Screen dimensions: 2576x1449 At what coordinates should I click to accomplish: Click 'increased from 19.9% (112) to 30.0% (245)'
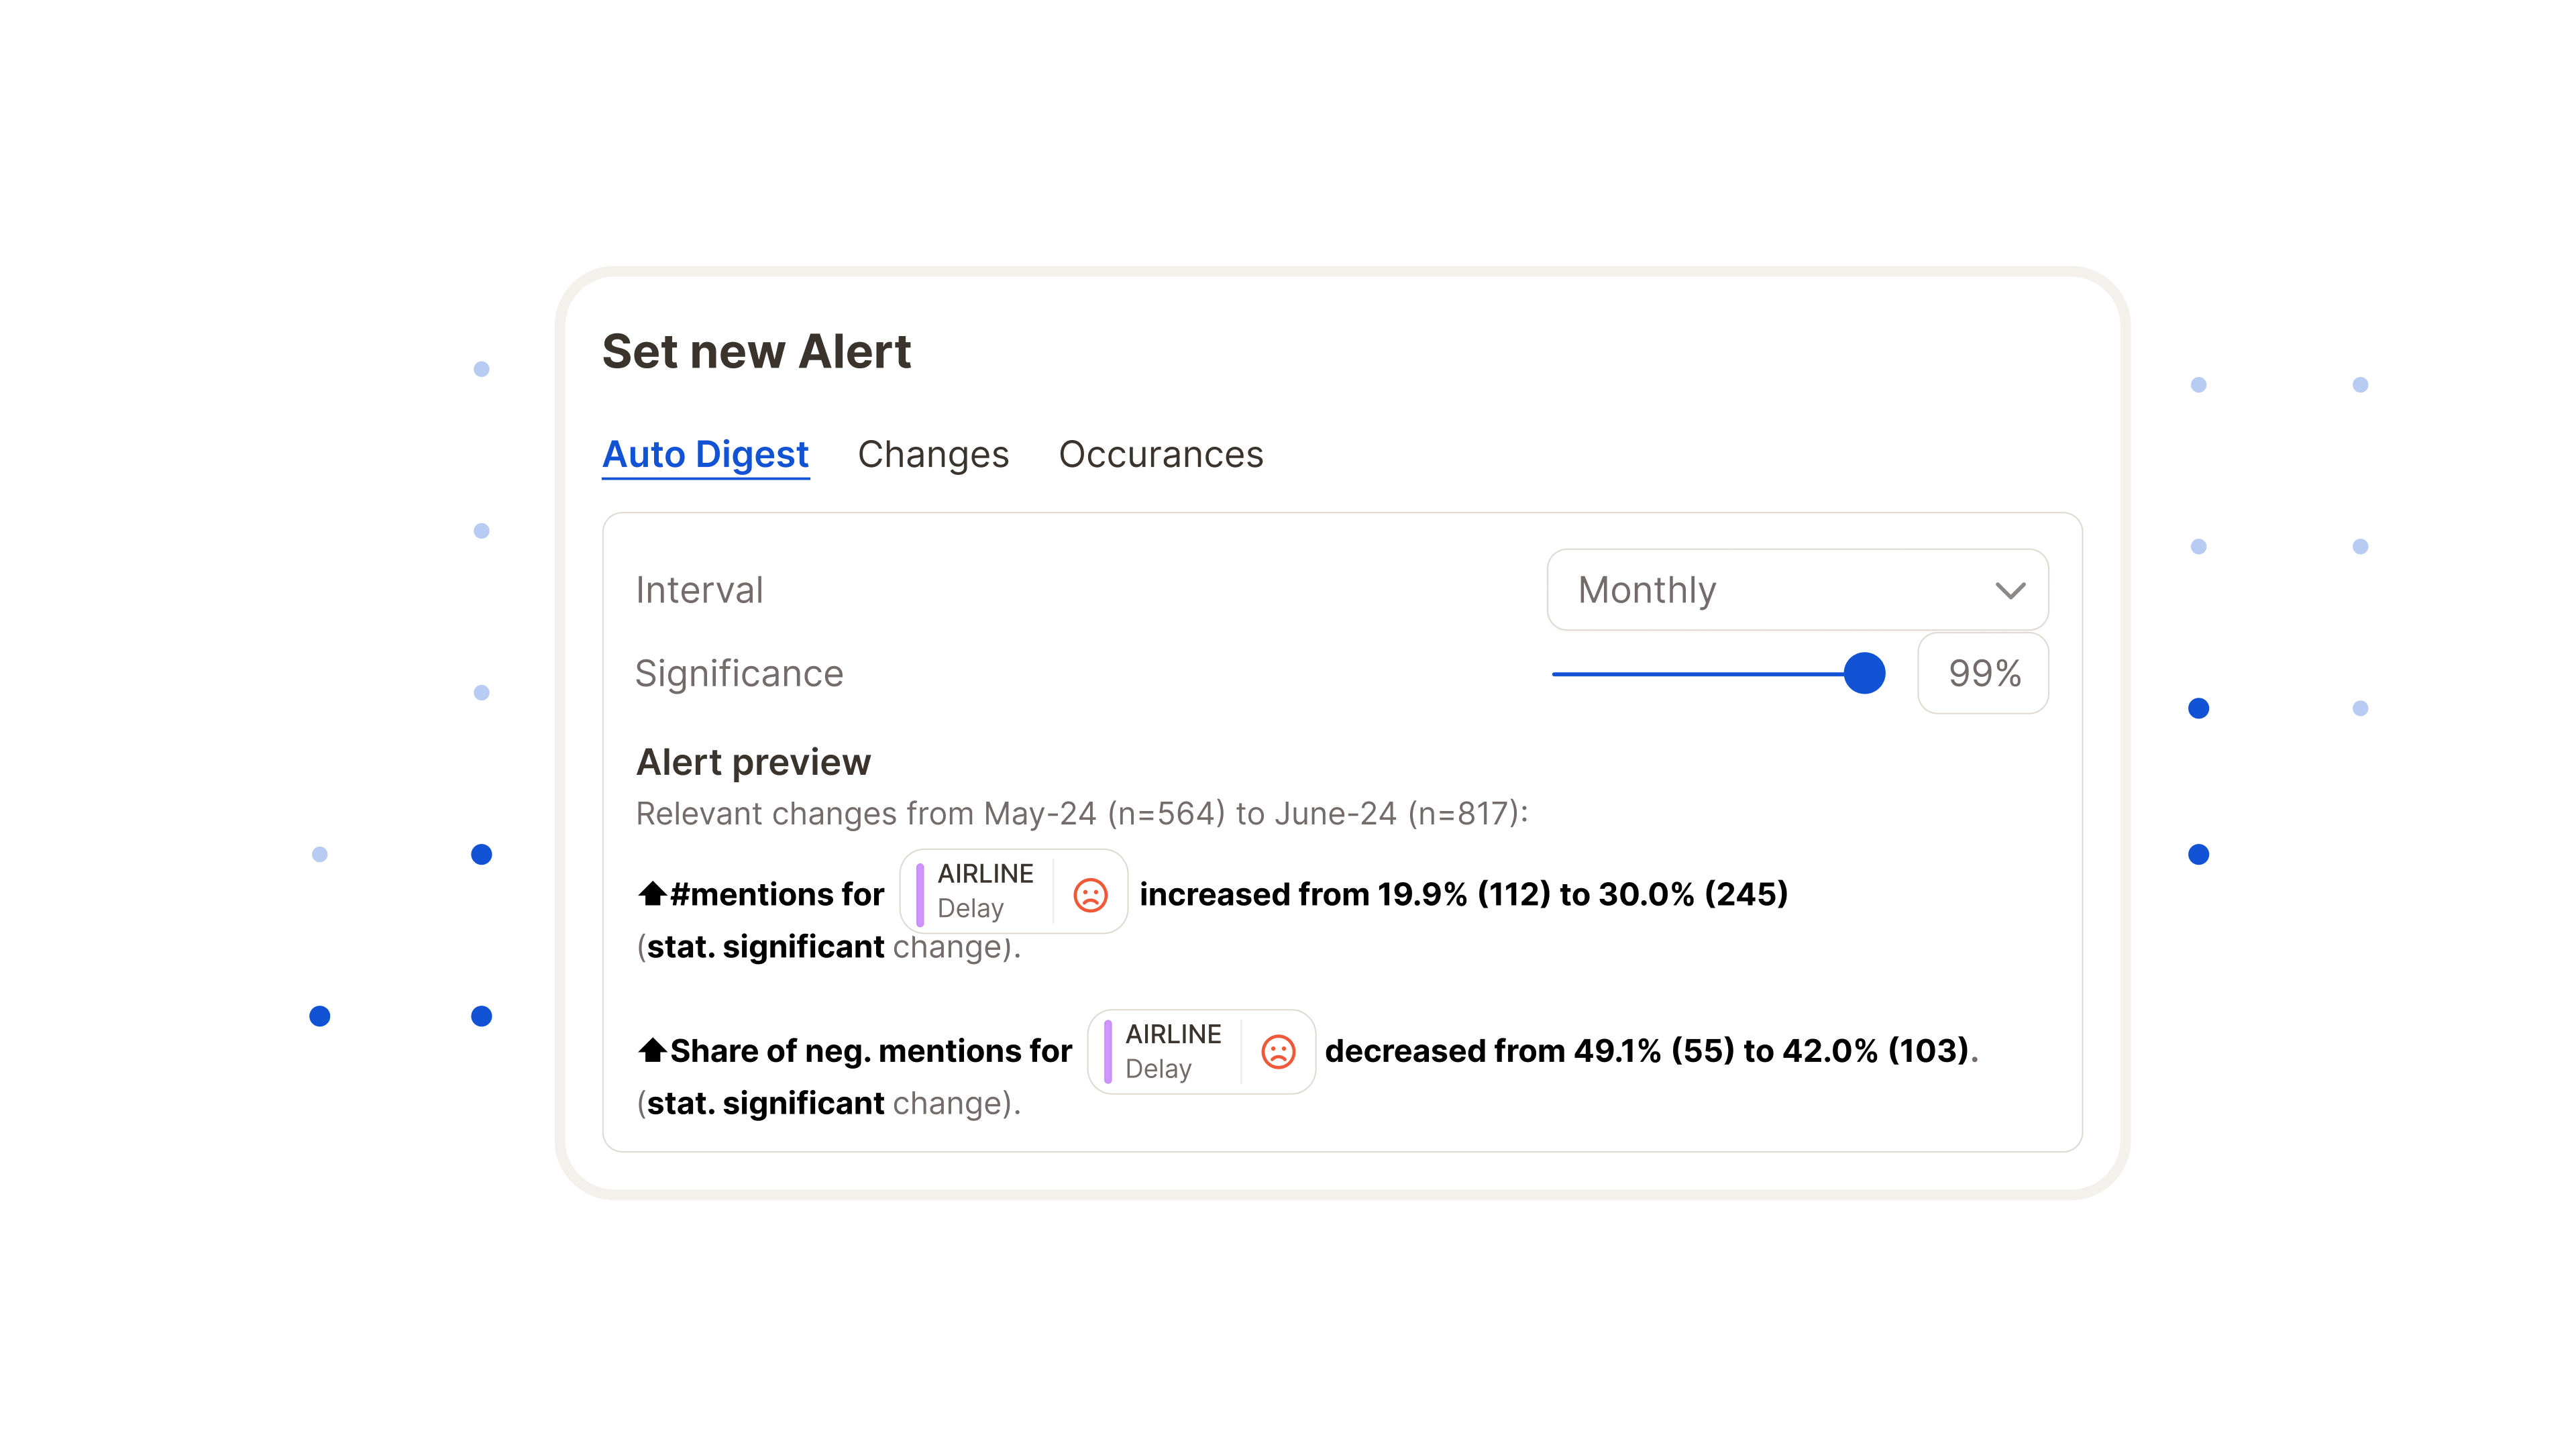tap(1464, 894)
